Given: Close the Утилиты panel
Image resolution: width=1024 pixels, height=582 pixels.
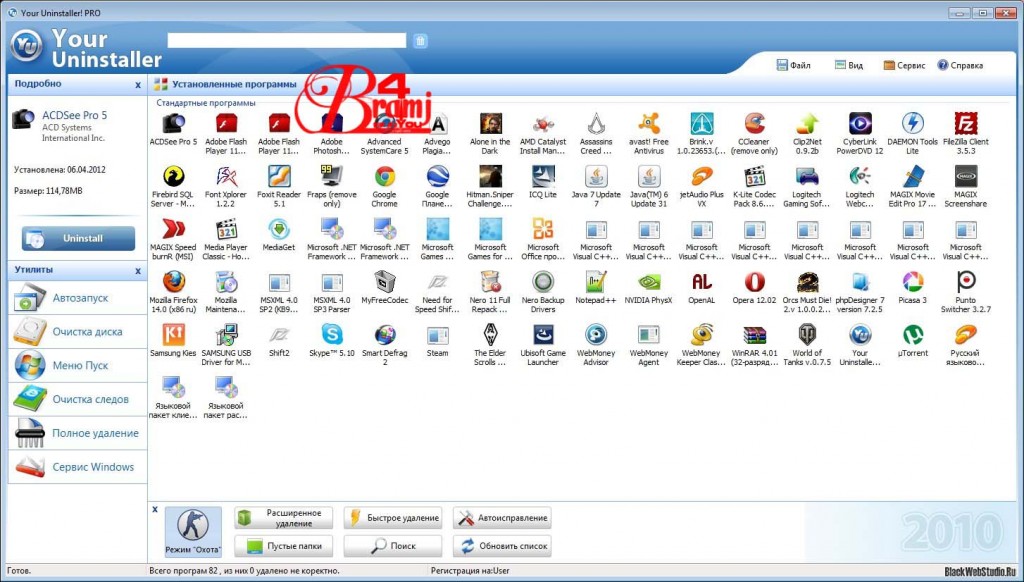Looking at the screenshot, I should [138, 270].
